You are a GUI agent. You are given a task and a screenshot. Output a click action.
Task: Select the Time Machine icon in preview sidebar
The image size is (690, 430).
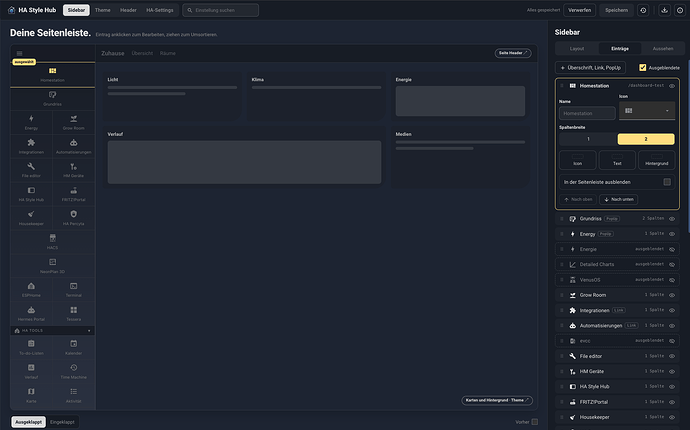click(x=73, y=368)
